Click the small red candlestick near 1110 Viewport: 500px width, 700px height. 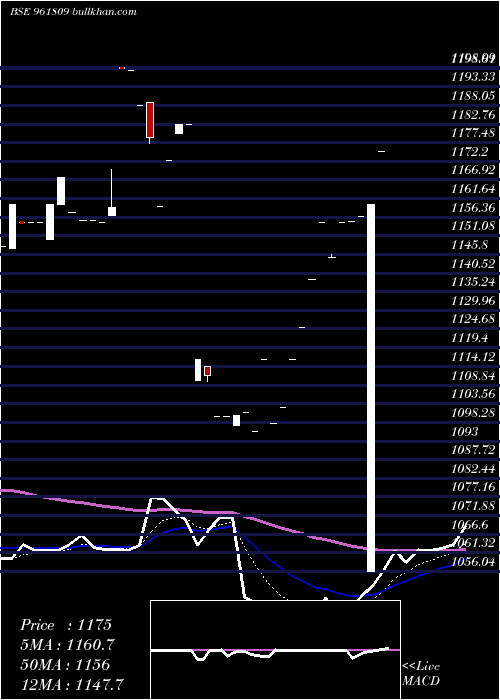(x=208, y=372)
